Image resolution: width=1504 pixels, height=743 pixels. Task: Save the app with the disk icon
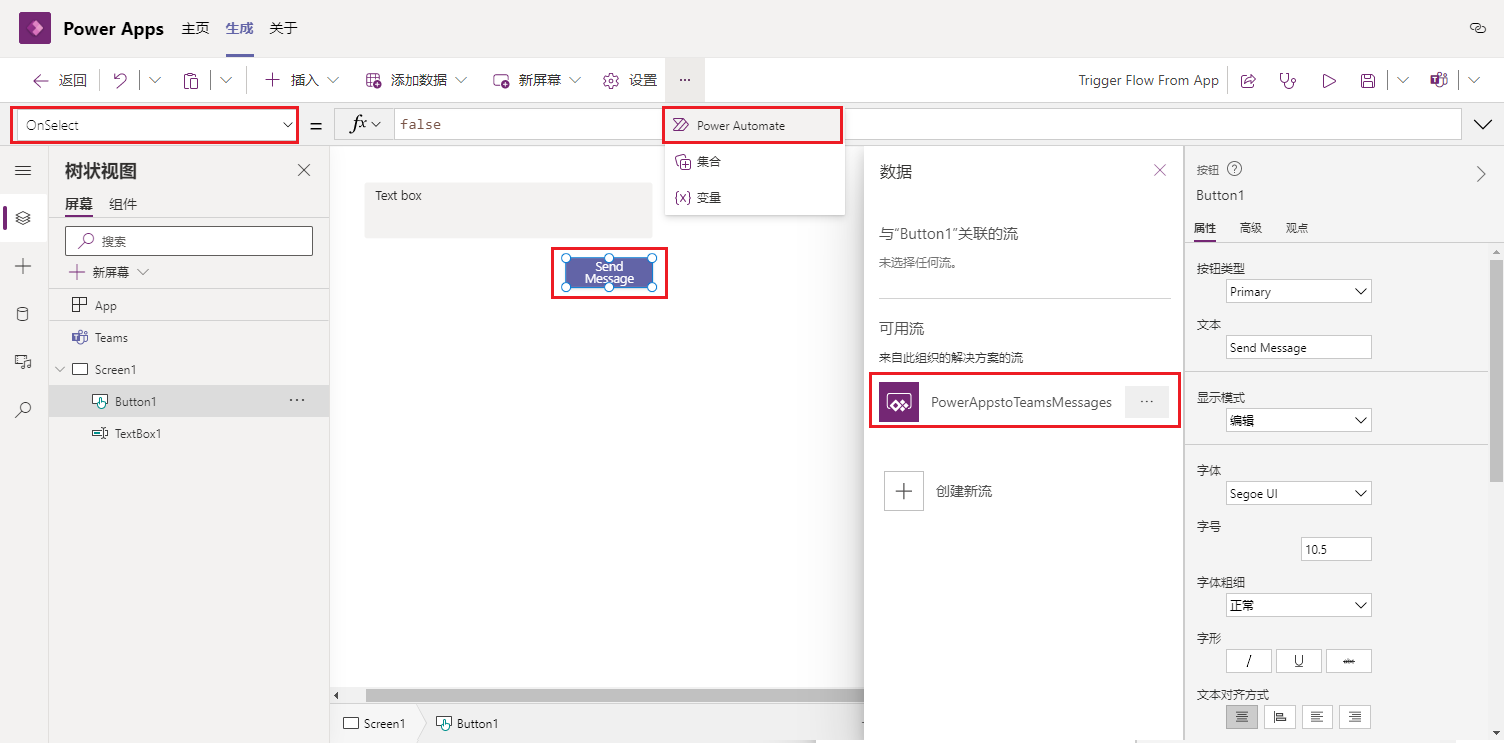[x=1368, y=81]
